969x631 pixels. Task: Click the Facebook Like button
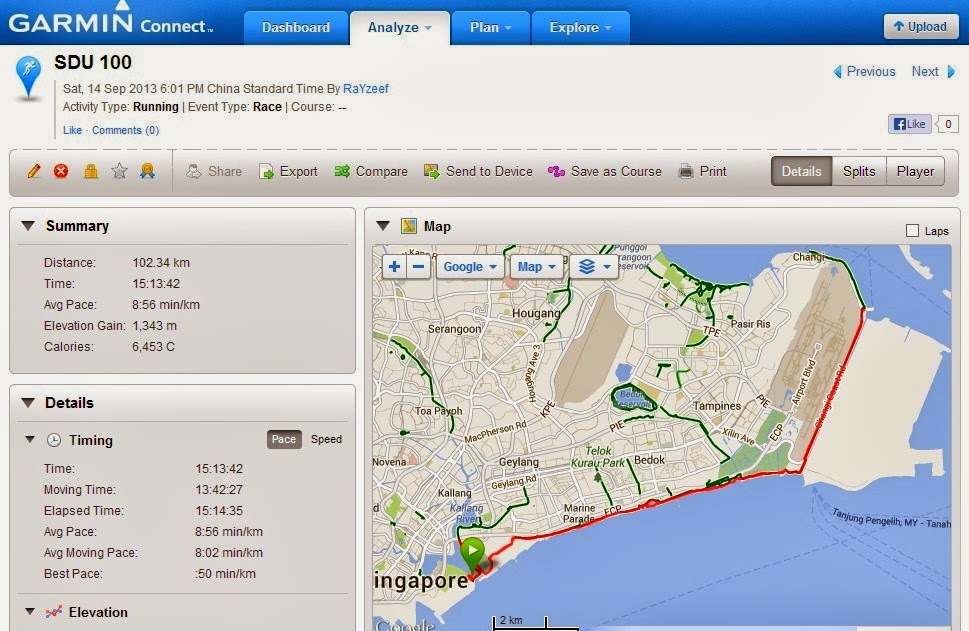[x=910, y=124]
